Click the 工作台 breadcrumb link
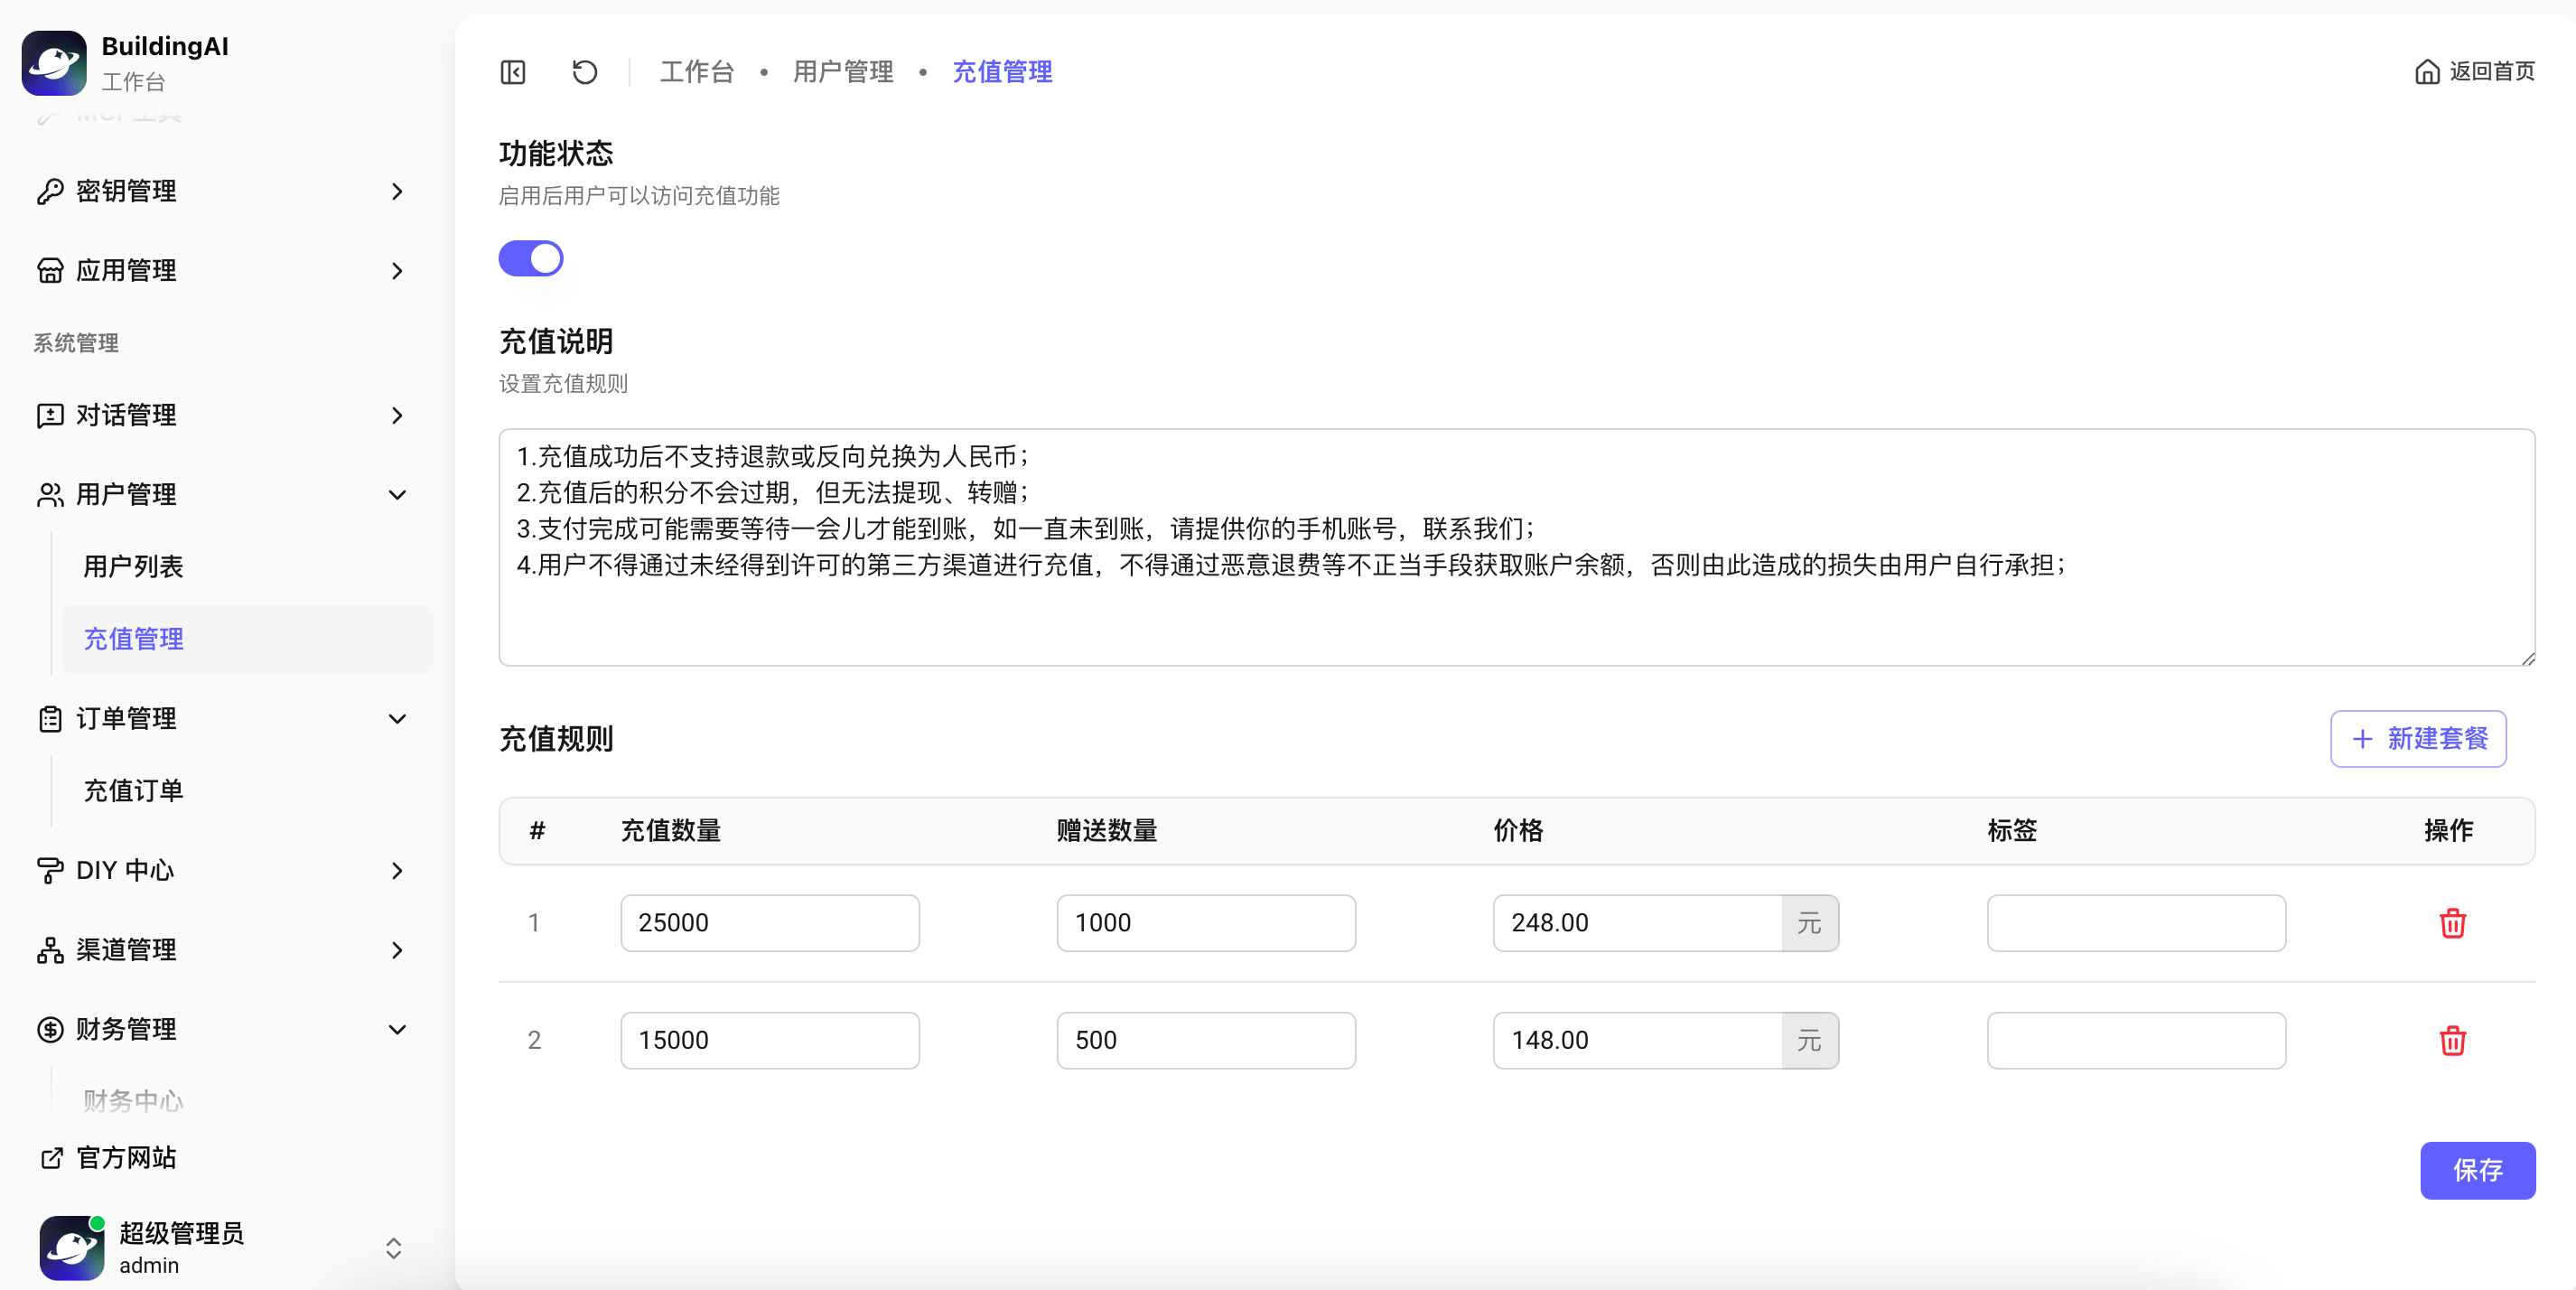This screenshot has height=1290, width=2576. (x=696, y=72)
